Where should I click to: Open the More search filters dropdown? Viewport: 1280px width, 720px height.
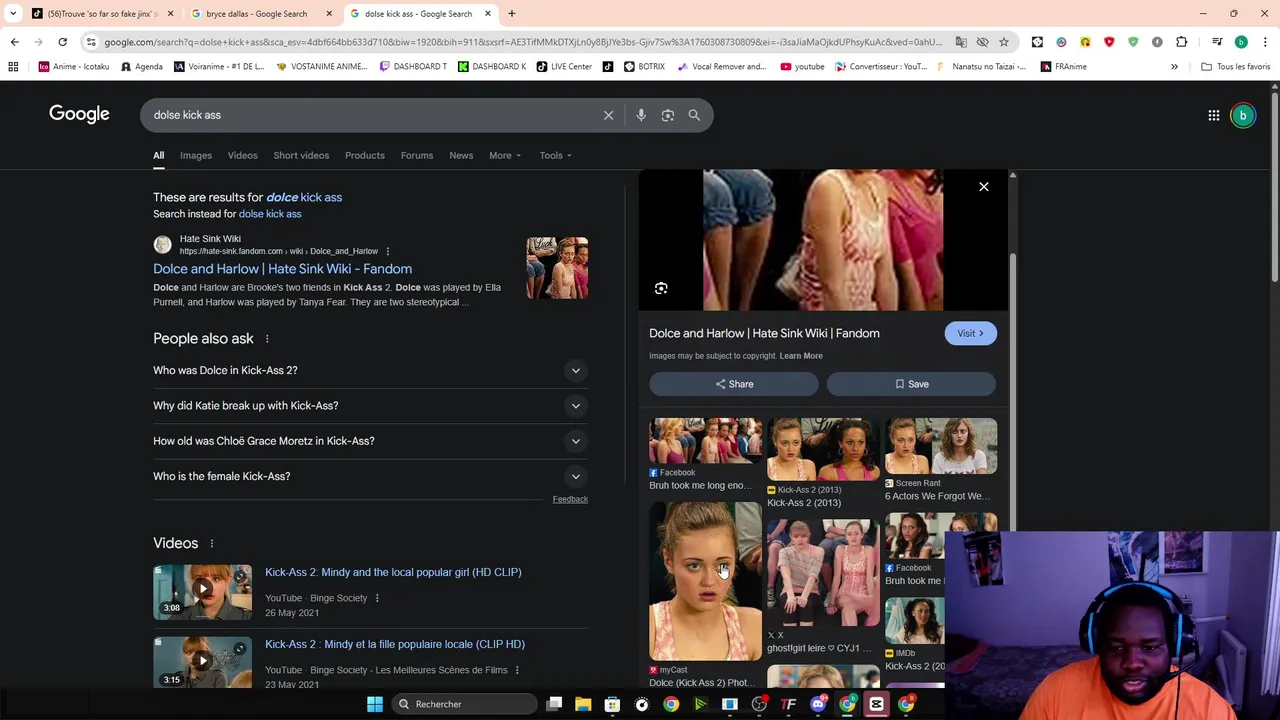pyautogui.click(x=505, y=155)
